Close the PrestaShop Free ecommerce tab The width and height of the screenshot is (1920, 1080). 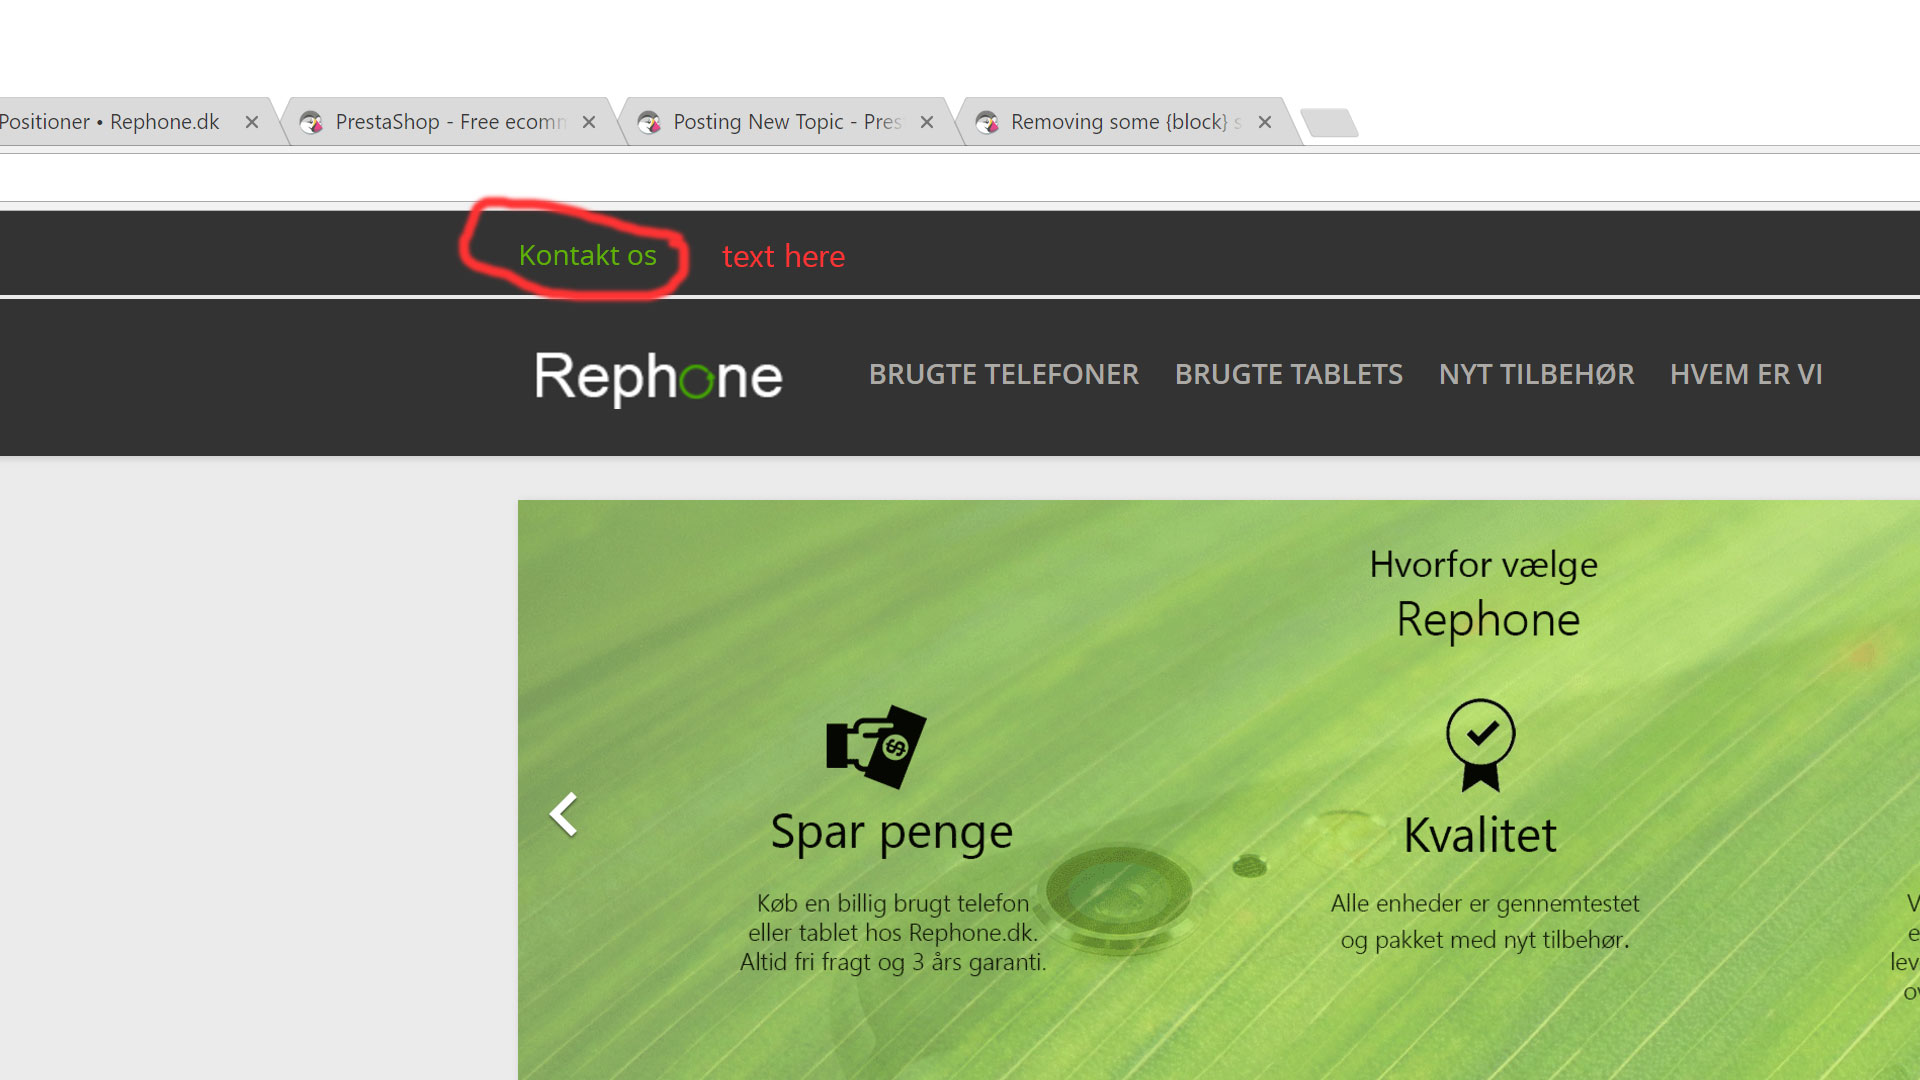click(589, 122)
